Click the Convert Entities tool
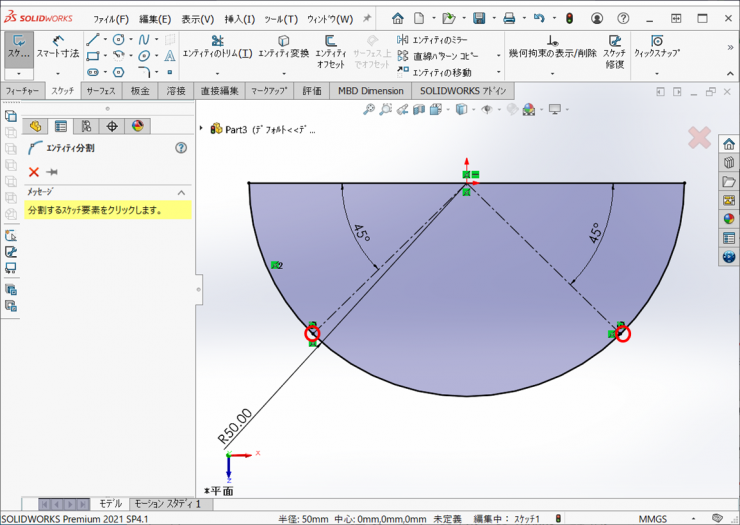Image resolution: width=740 pixels, height=525 pixels. coord(283,46)
